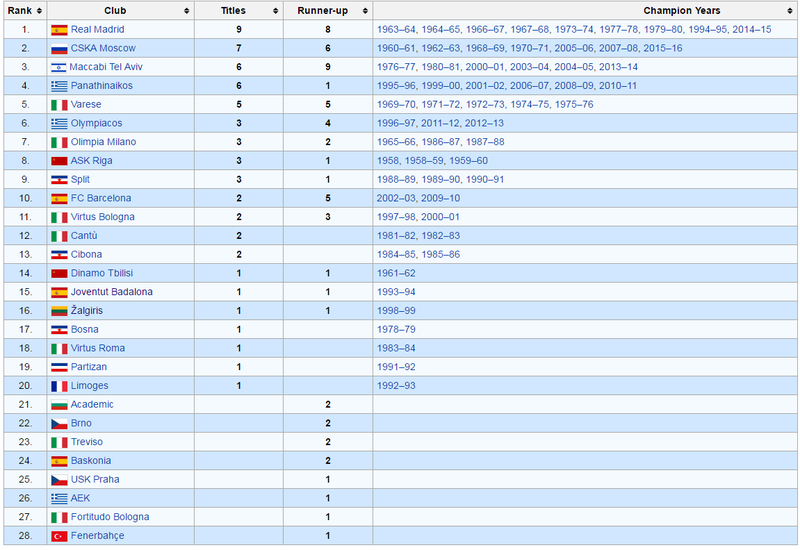Click the Turkey flag beside Fenerbahçe

point(59,537)
